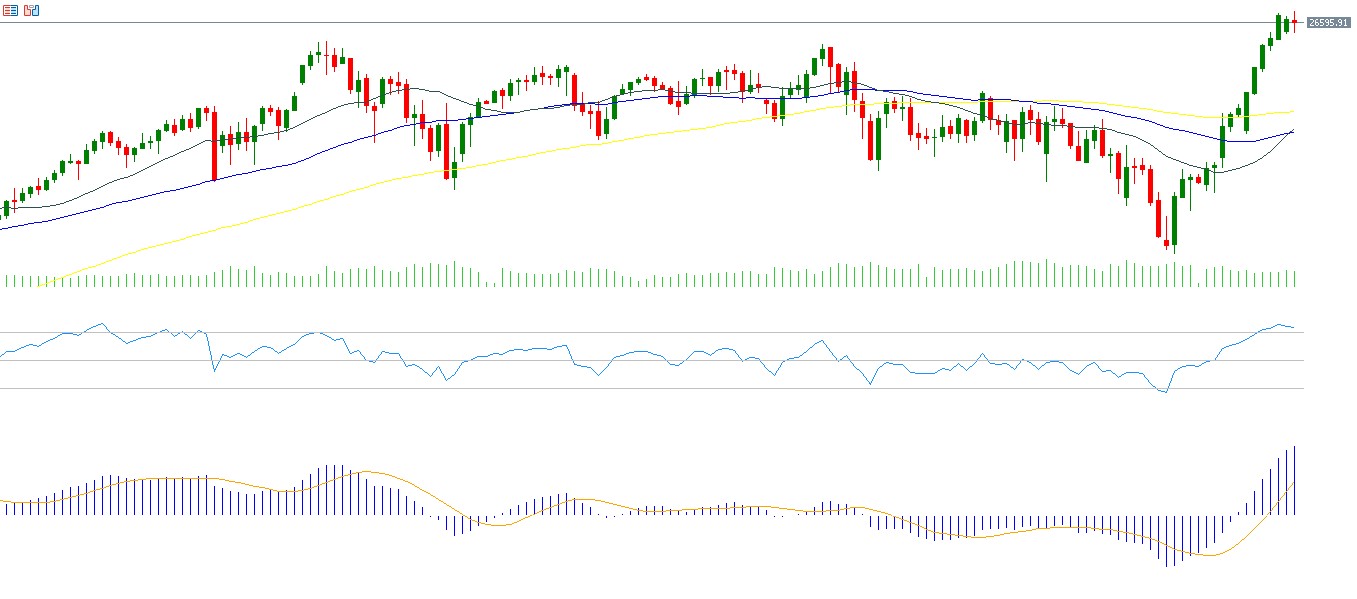Click the tallest MACD histogram bar at far right
The image size is (1357, 599).
[x=1294, y=480]
